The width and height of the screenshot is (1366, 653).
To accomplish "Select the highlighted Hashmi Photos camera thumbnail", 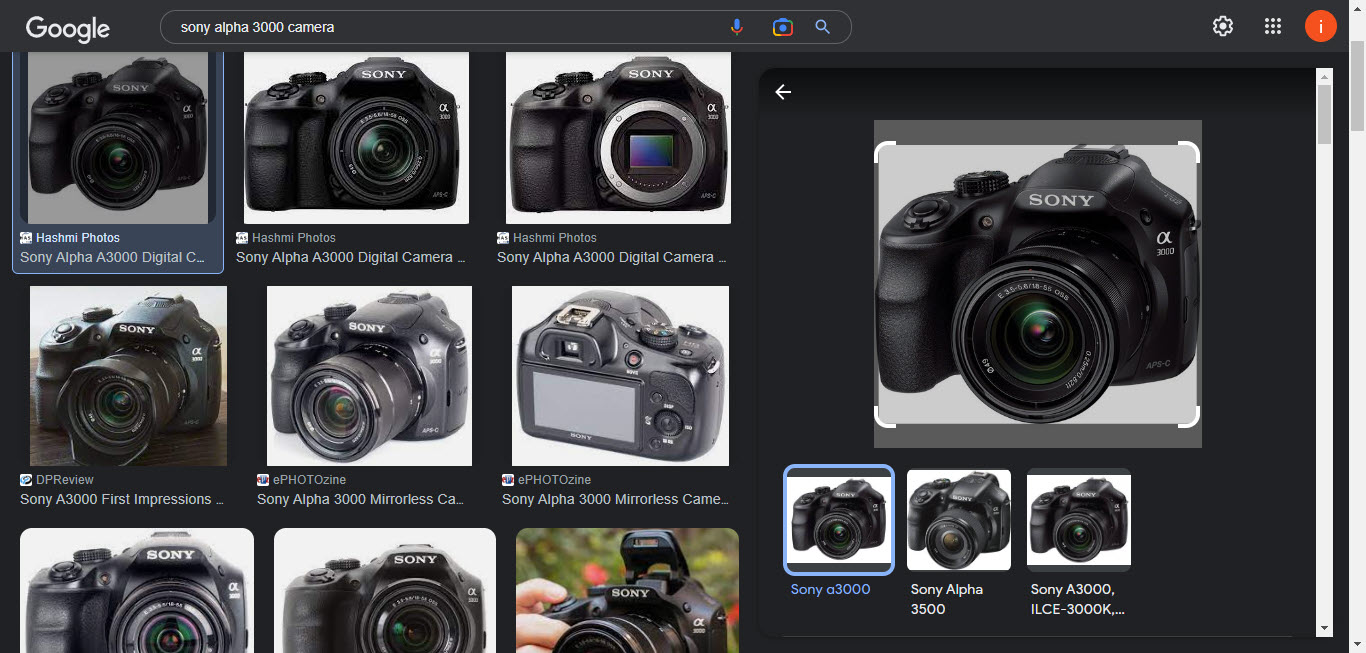I will (x=118, y=137).
